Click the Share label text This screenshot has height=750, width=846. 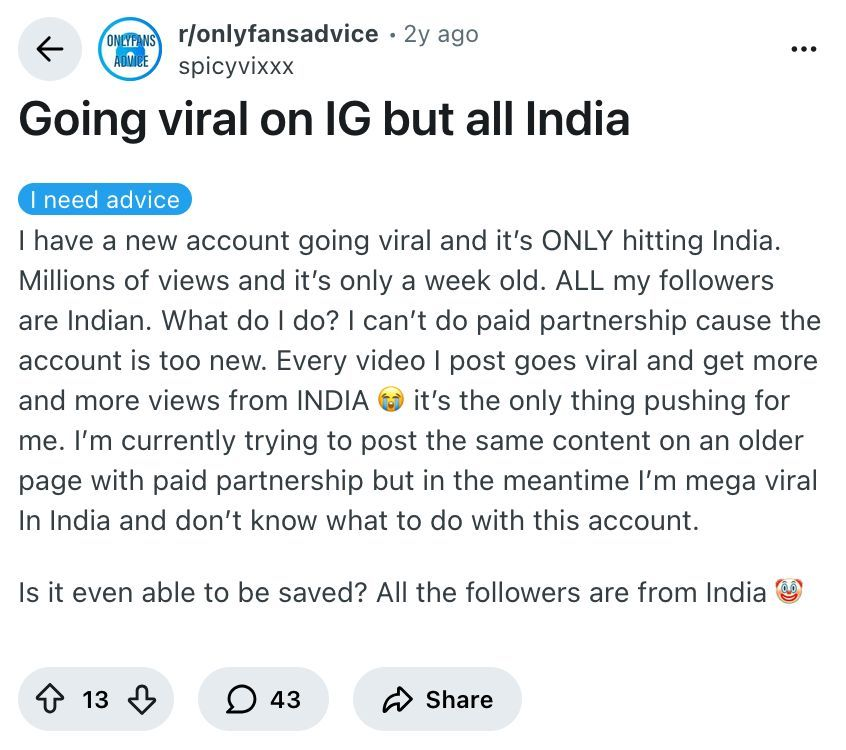[x=459, y=700]
